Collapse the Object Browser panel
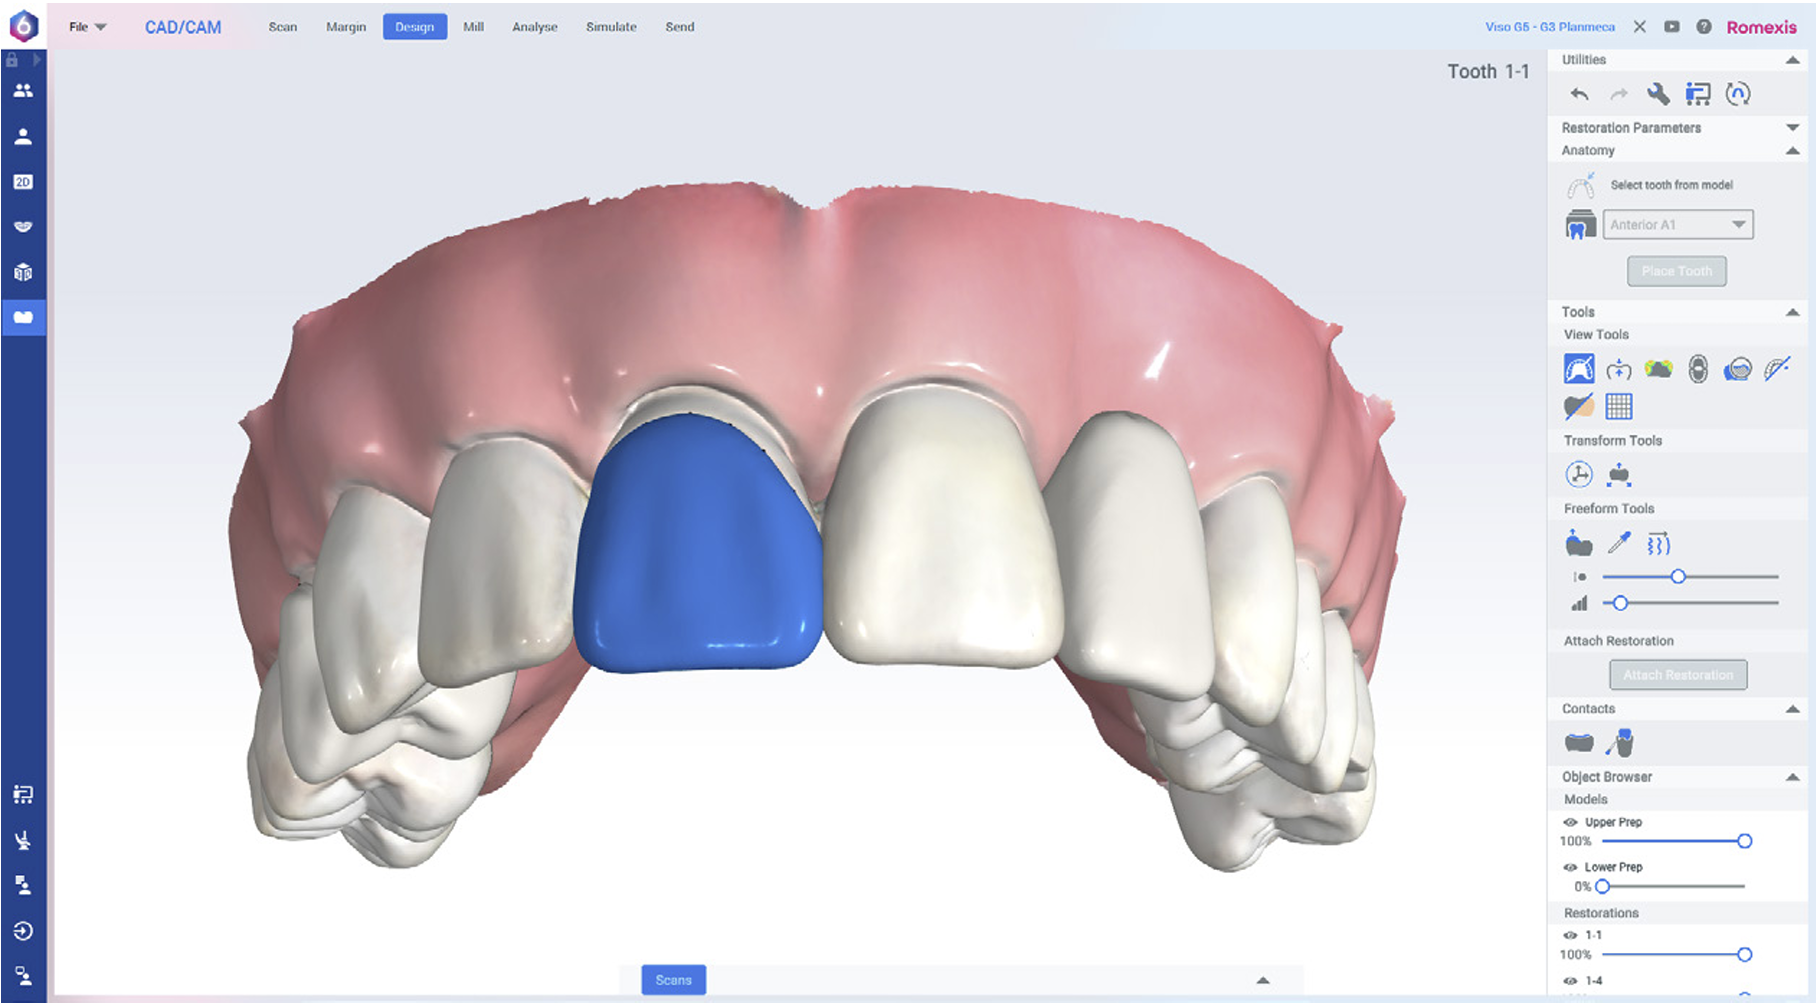1820x1006 pixels. (1791, 777)
